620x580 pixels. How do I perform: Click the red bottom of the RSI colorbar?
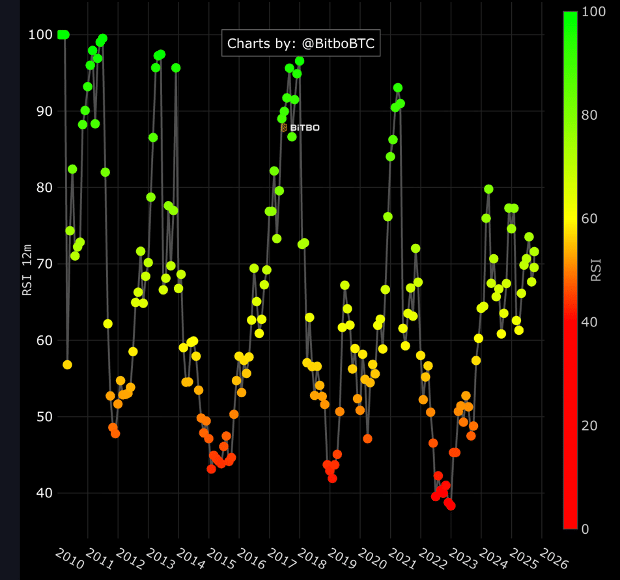570,522
